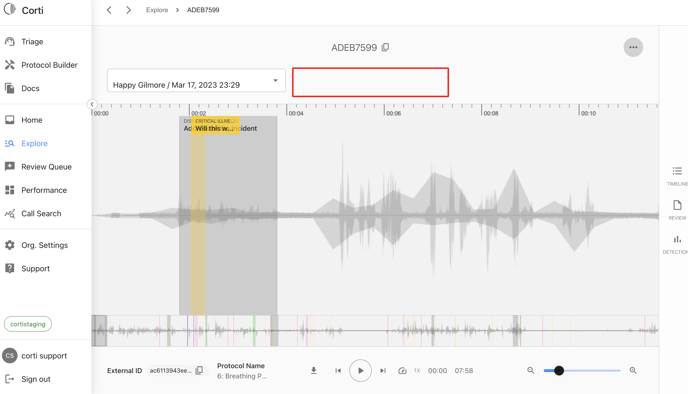The image size is (688, 394).
Task: Open the Docs section
Action: click(x=30, y=88)
